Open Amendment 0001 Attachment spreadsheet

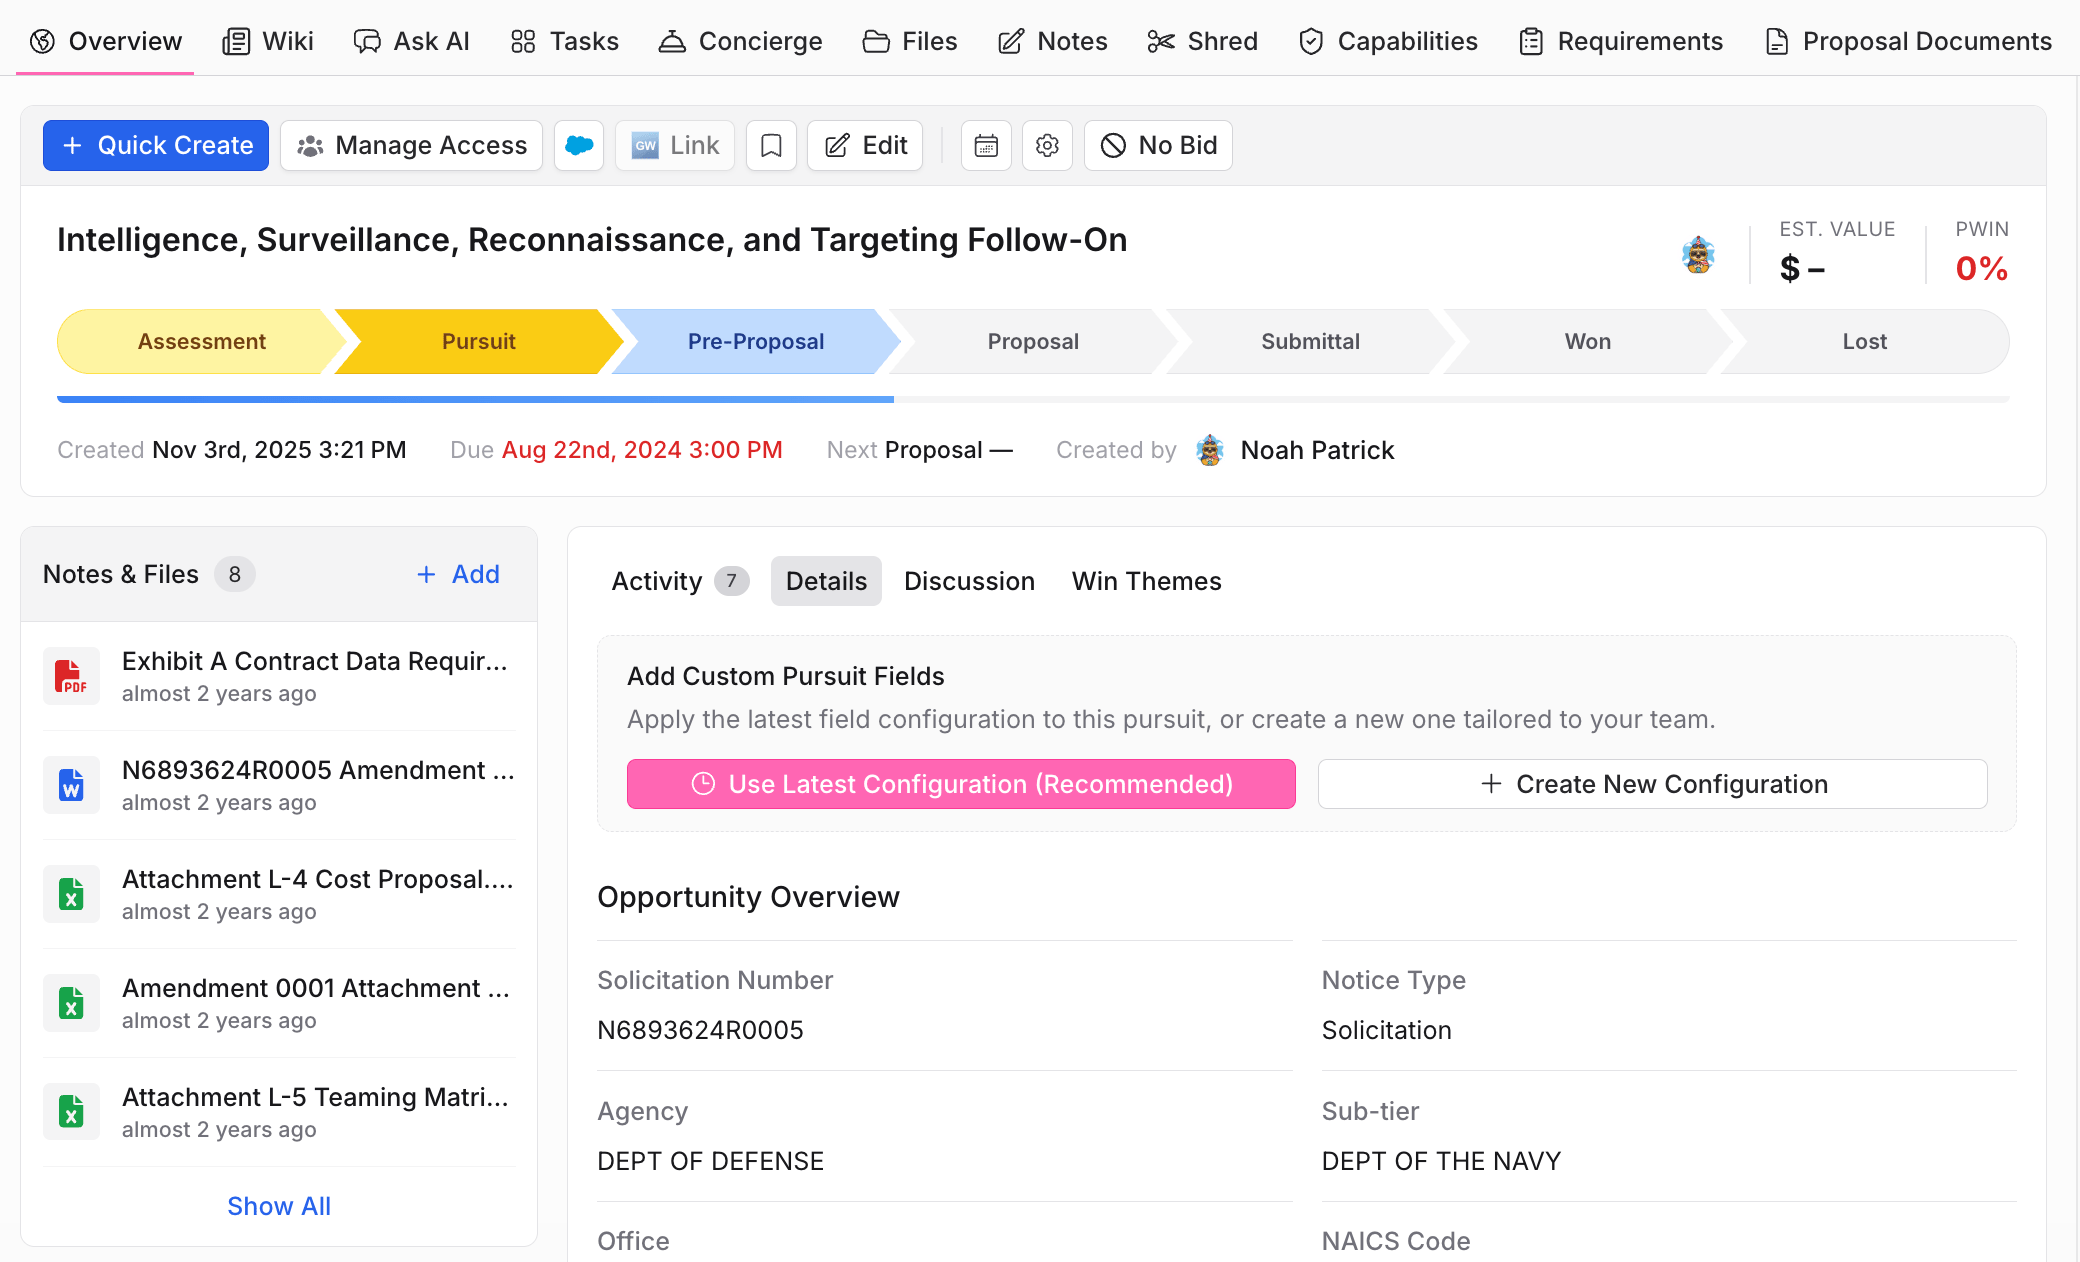pyautogui.click(x=316, y=988)
